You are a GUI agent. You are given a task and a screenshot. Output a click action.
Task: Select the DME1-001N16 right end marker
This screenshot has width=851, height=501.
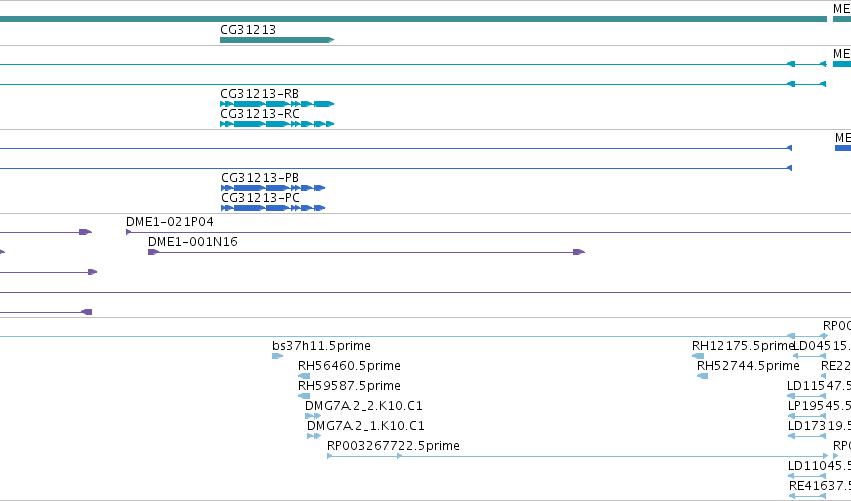pyautogui.click(x=579, y=252)
